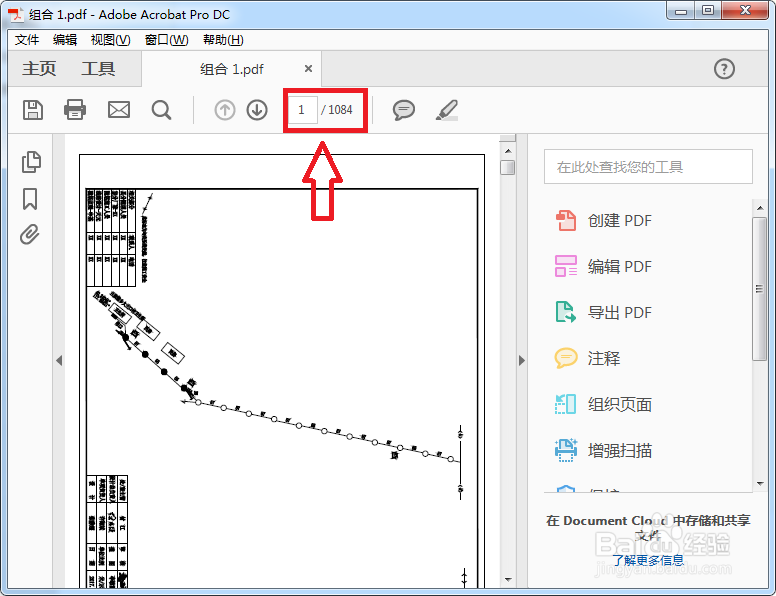Image resolution: width=776 pixels, height=596 pixels.
Task: Open the bookmarks panel
Action: tap(30, 199)
